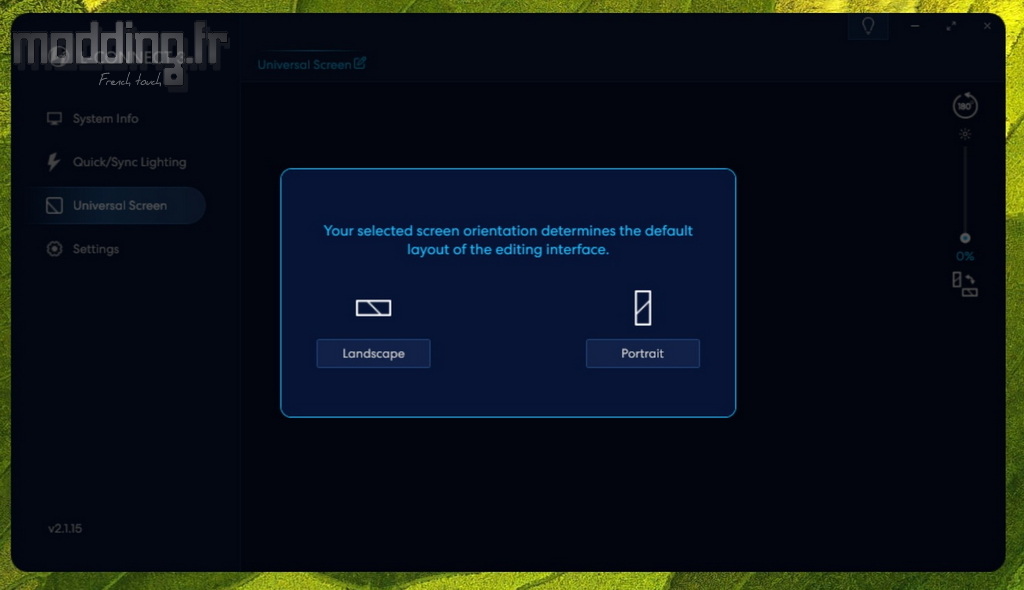Click the lightning bolt Quick/Sync Lighting icon
This screenshot has height=590, width=1024.
[54, 162]
